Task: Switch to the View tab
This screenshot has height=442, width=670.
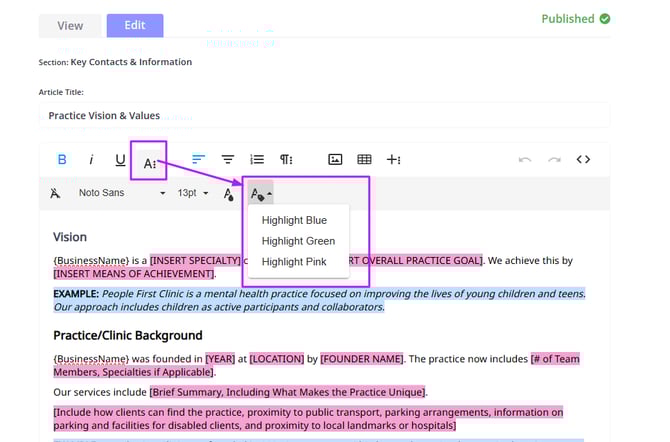Action: [x=70, y=26]
